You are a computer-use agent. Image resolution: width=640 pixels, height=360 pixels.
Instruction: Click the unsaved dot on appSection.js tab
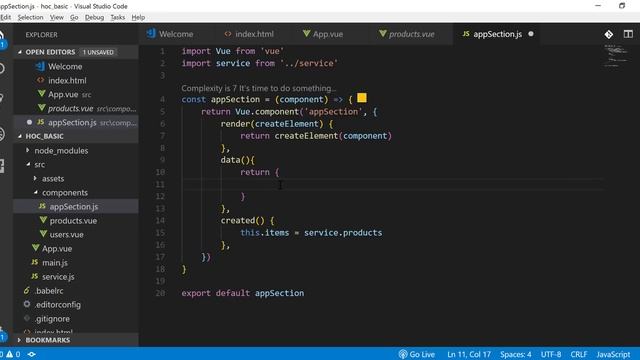[x=531, y=34]
